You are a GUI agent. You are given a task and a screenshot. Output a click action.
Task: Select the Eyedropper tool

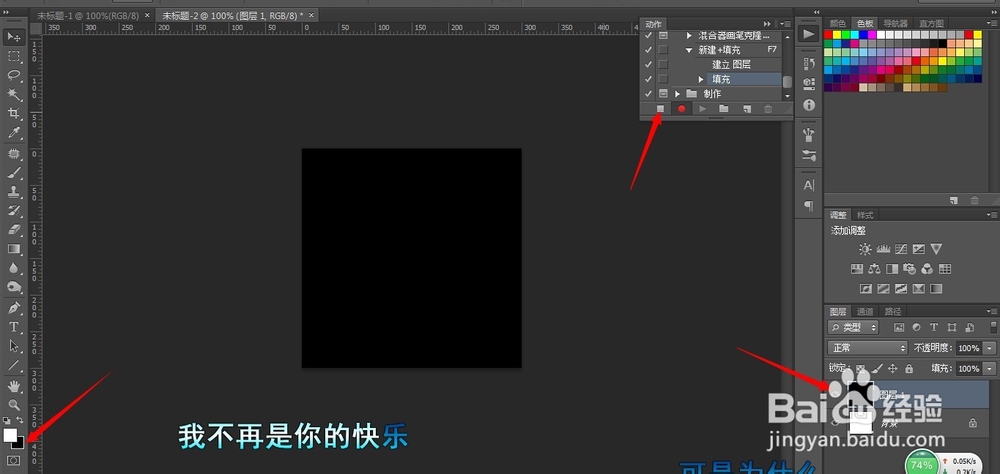tap(13, 133)
